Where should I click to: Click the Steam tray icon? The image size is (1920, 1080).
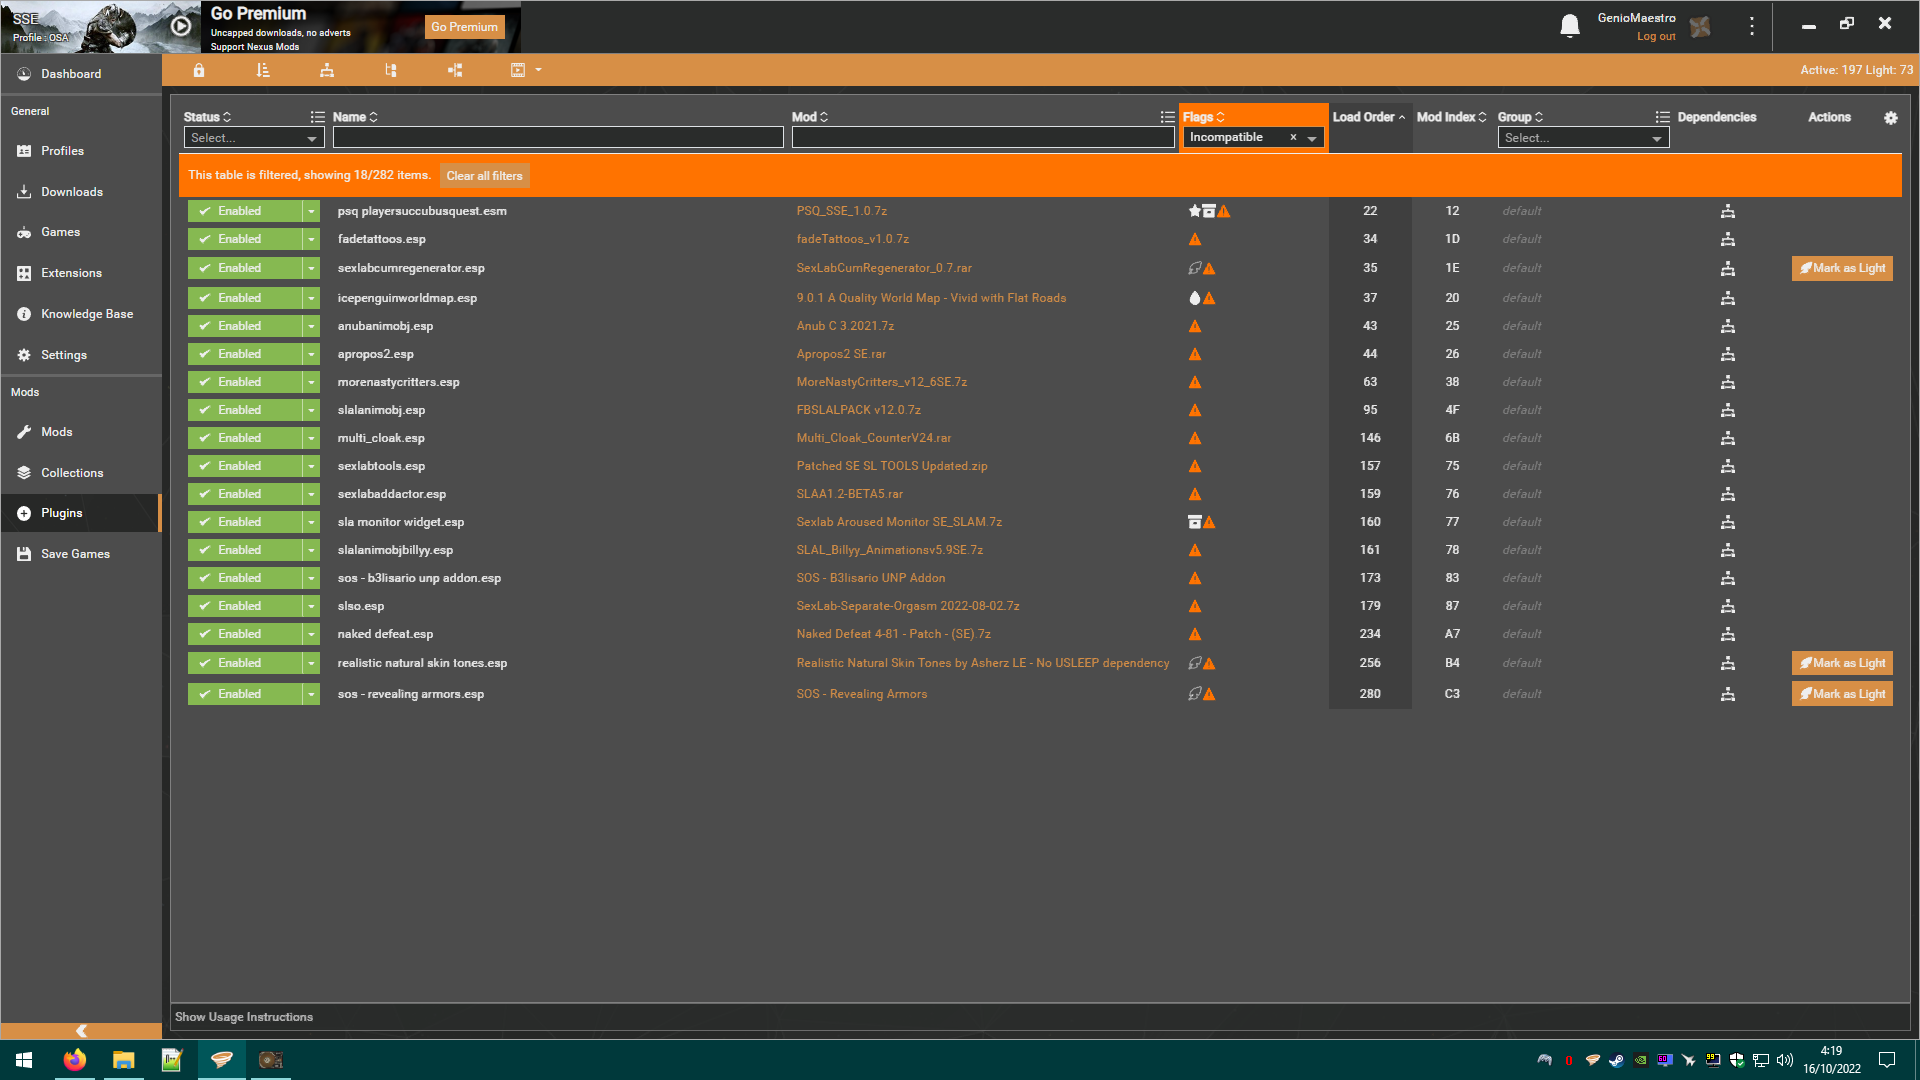pyautogui.click(x=1616, y=1060)
